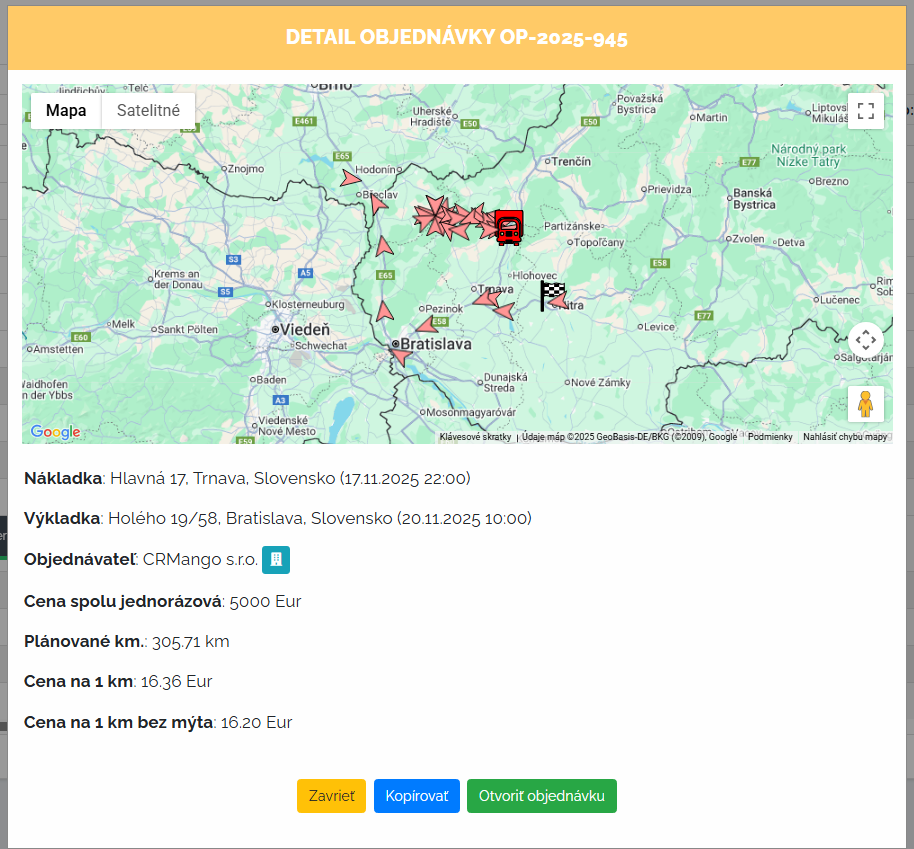
Task: Open the map camera controls
Action: [x=865, y=340]
